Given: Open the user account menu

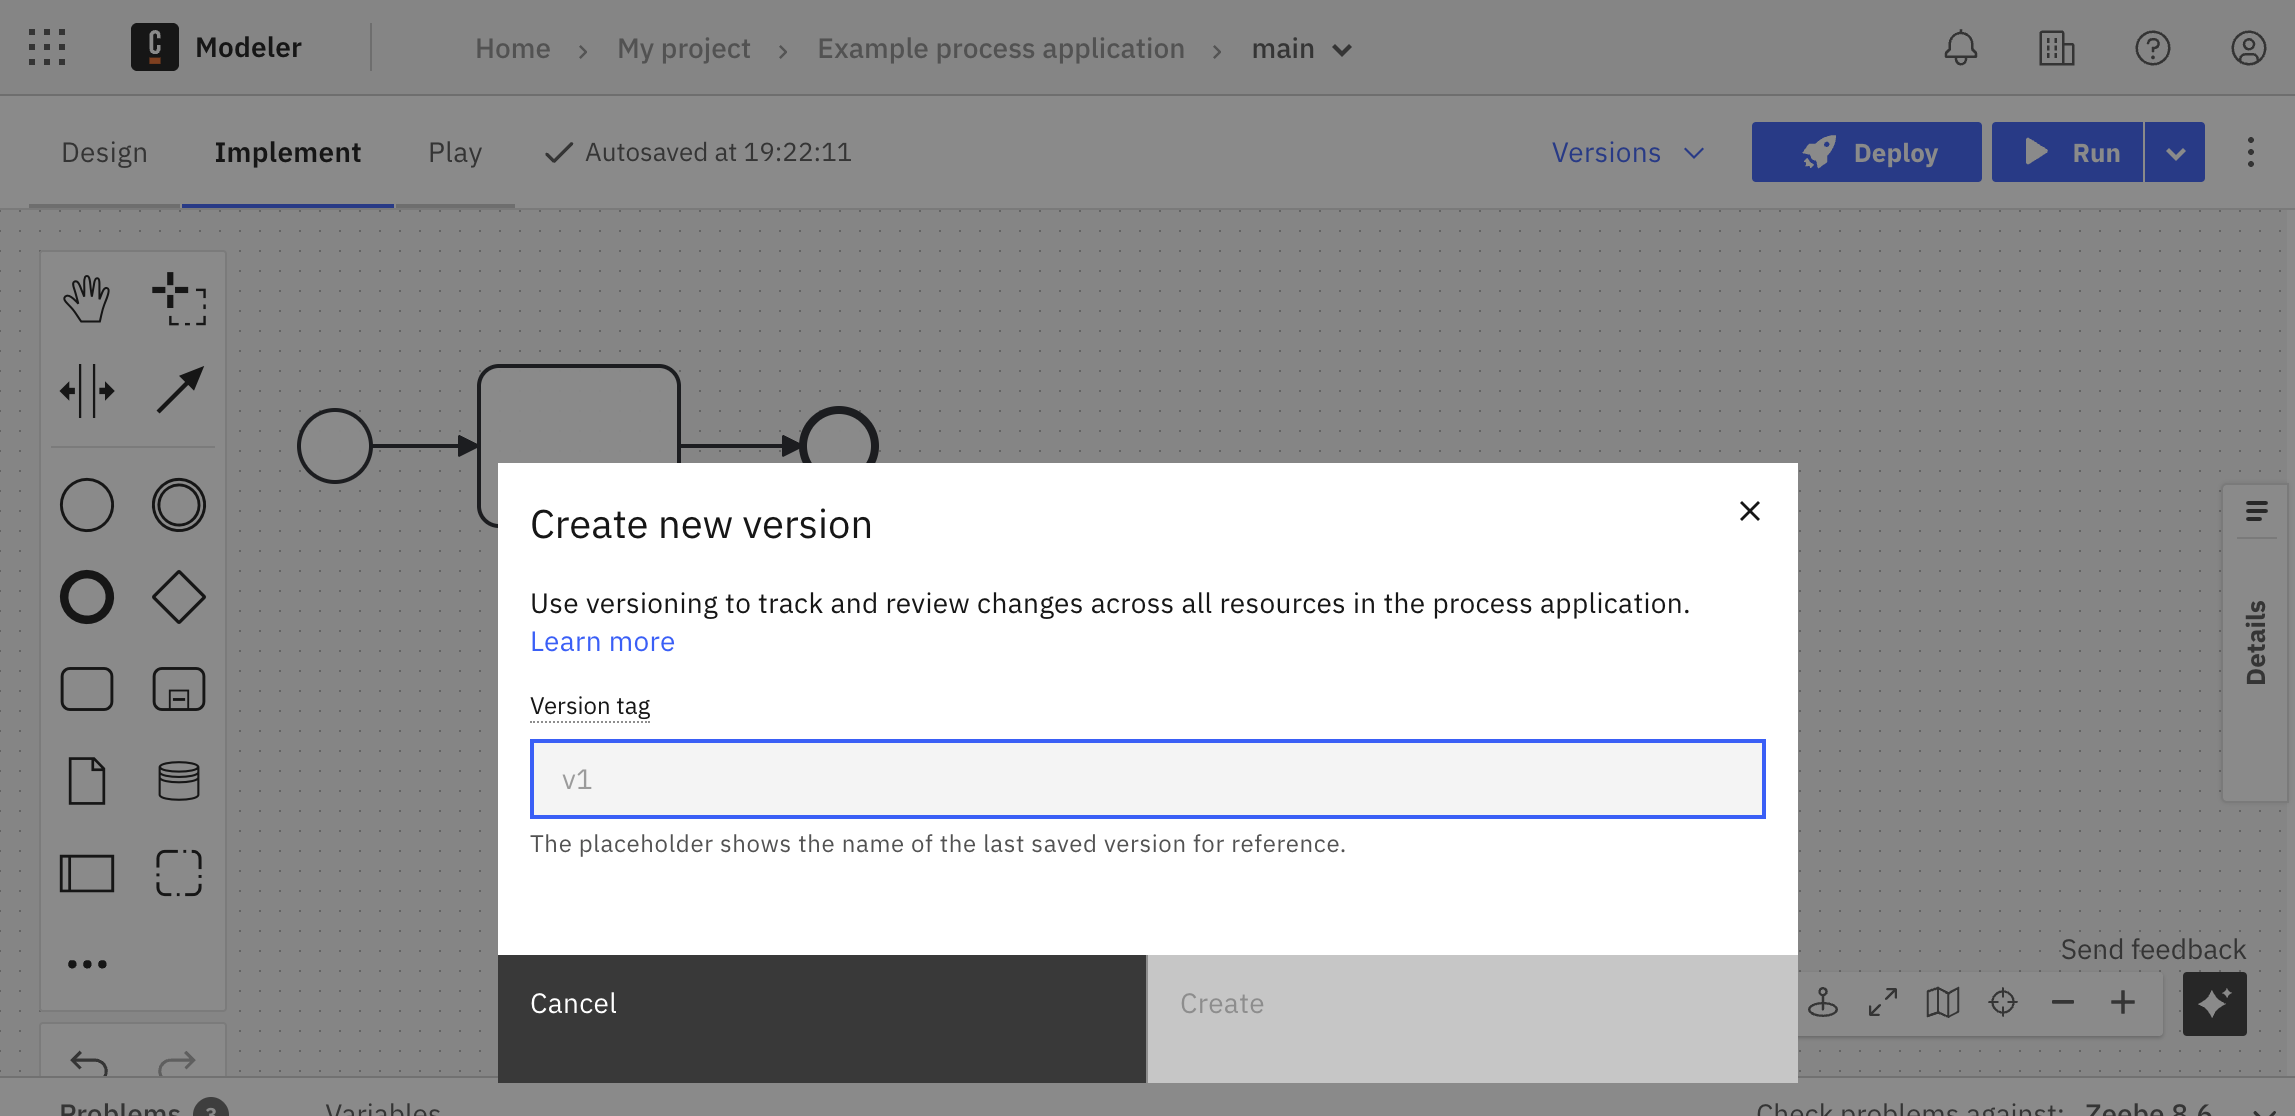Looking at the screenshot, I should click(x=2248, y=48).
